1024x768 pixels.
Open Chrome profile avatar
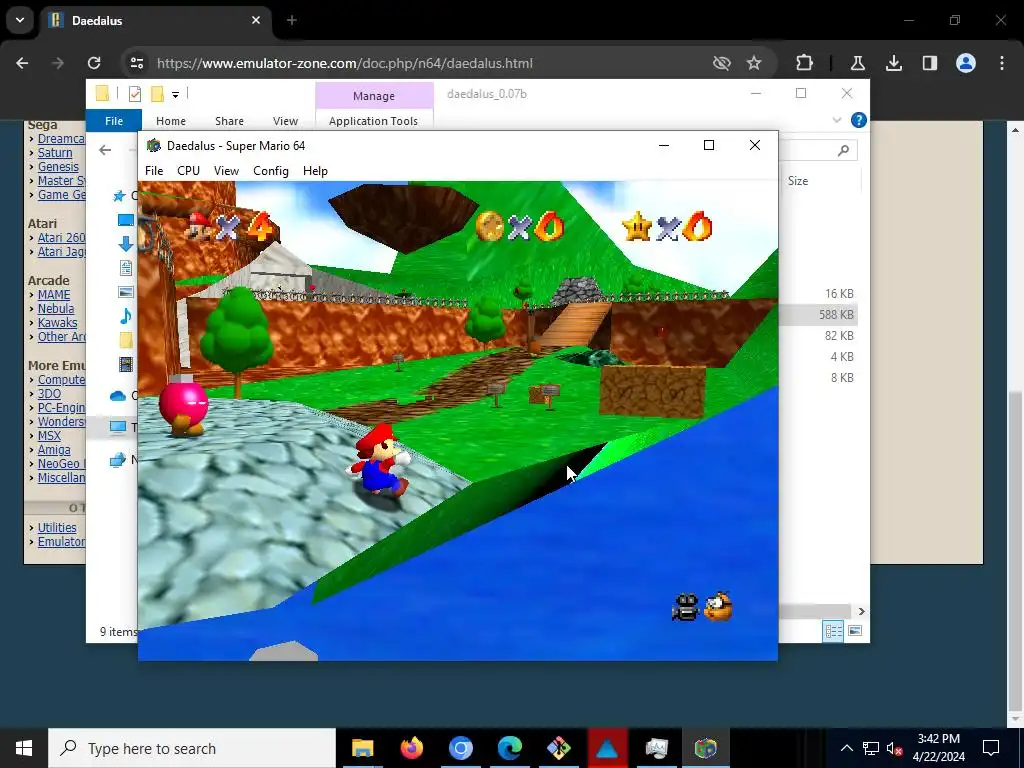click(x=965, y=63)
